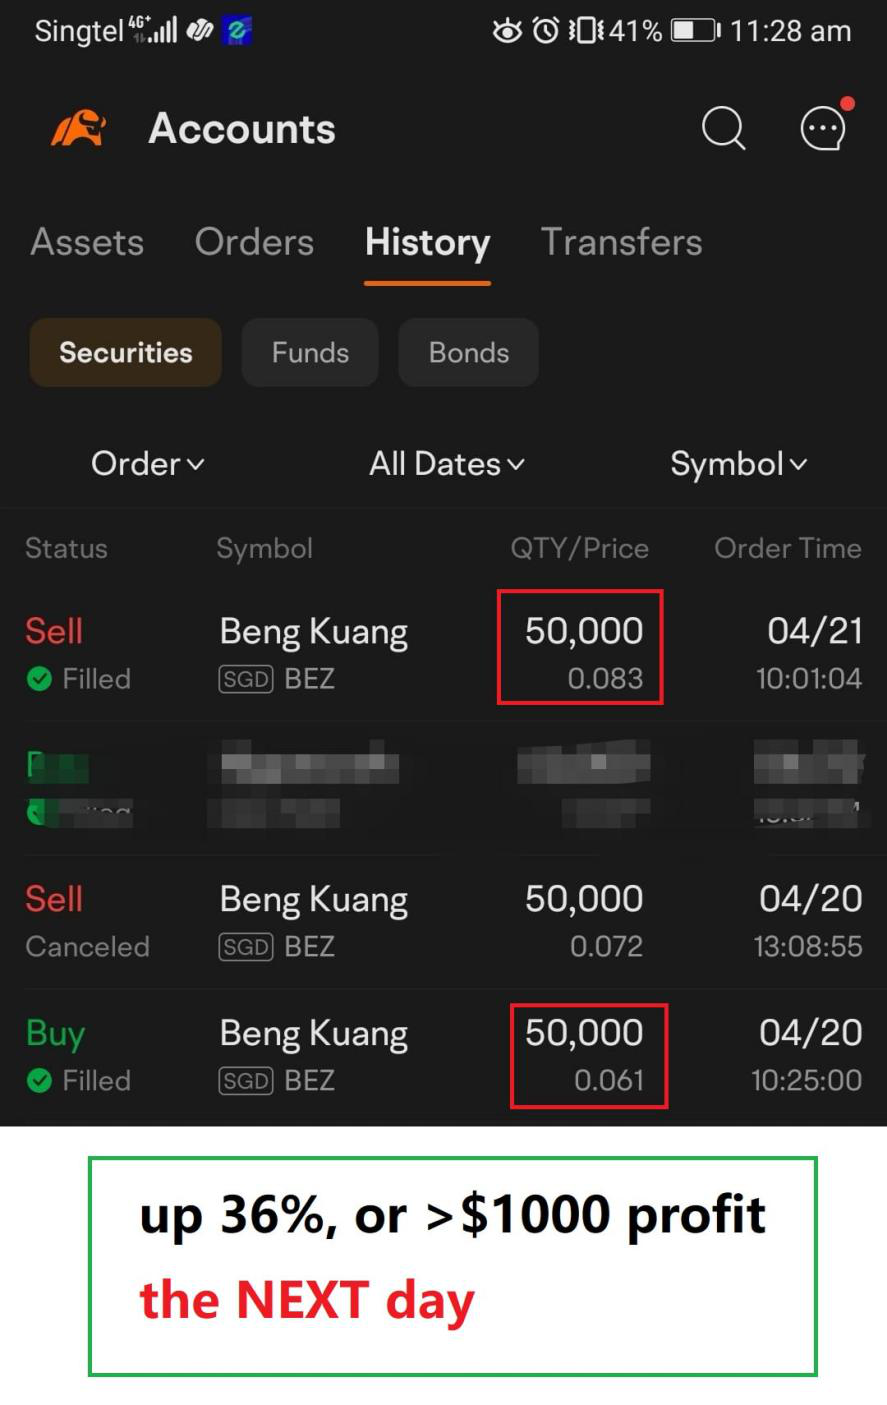The height and width of the screenshot is (1405, 887).
Task: Open the Transfers tab
Action: click(621, 242)
